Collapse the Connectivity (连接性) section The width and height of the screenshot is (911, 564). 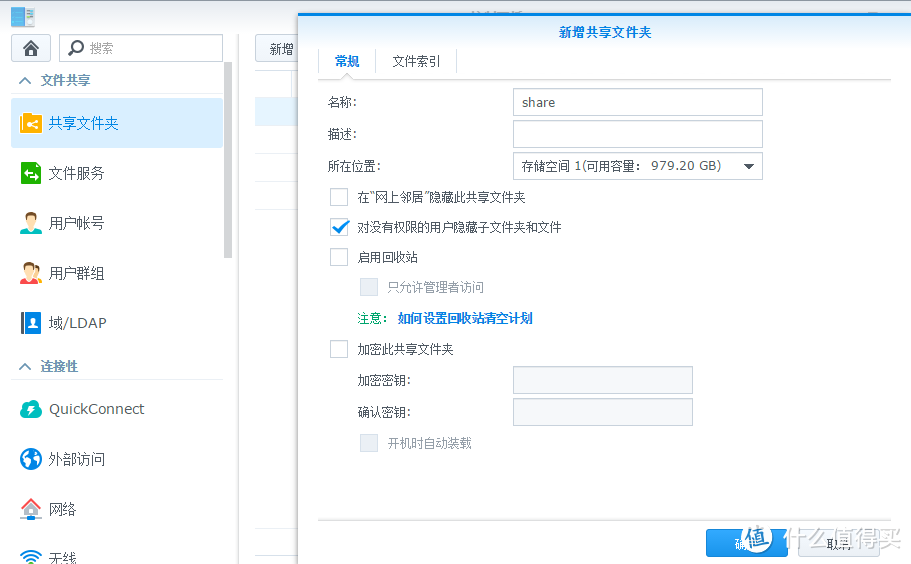point(25,367)
